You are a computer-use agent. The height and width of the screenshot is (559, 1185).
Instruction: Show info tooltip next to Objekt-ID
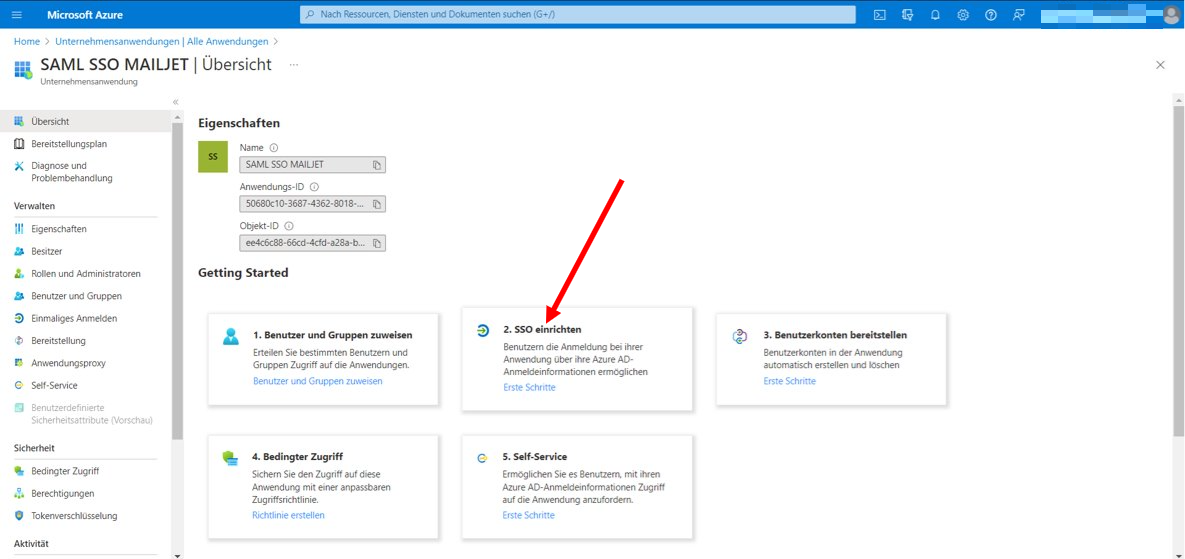tap(289, 226)
